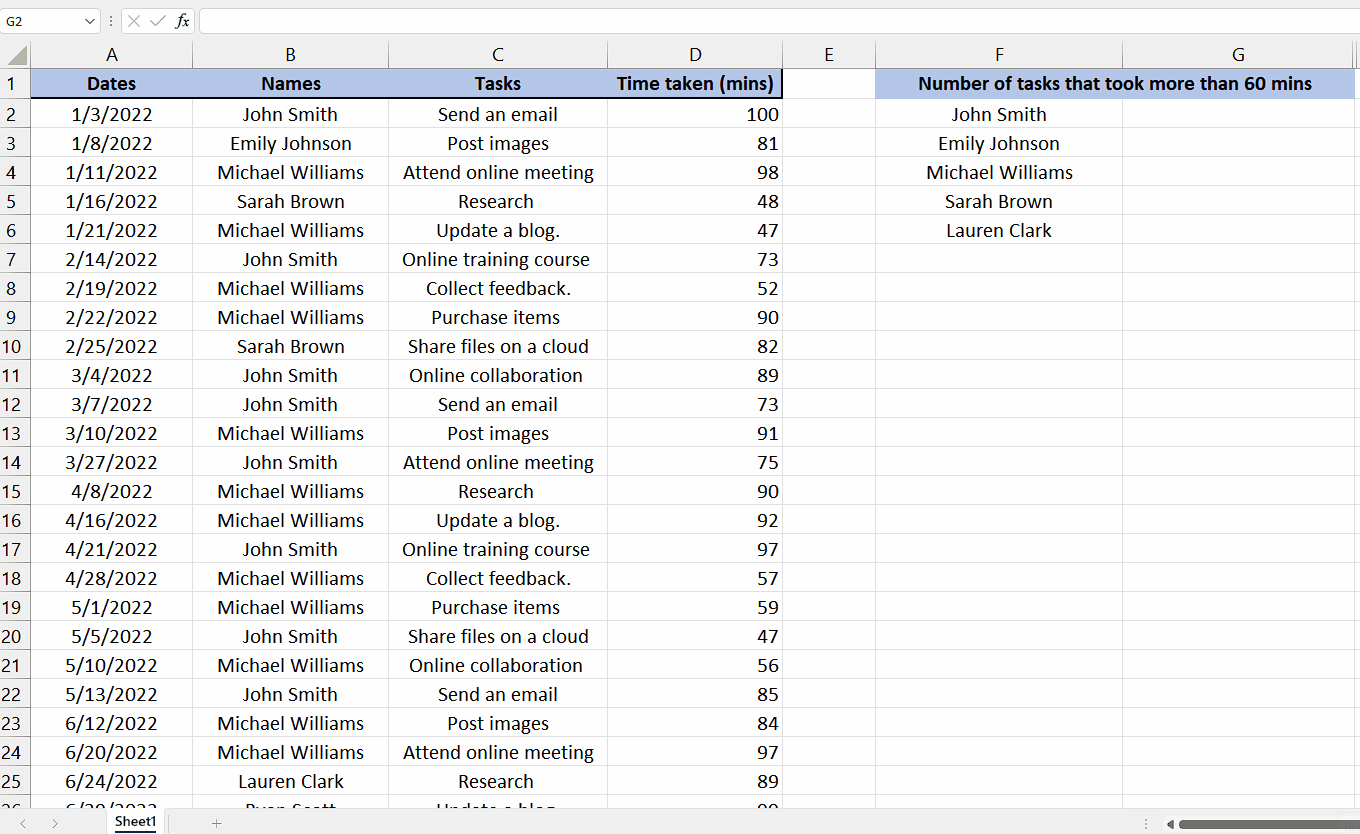The height and width of the screenshot is (834, 1360).
Task: Click the horizontal scroll left arrow
Action: coord(1170,824)
